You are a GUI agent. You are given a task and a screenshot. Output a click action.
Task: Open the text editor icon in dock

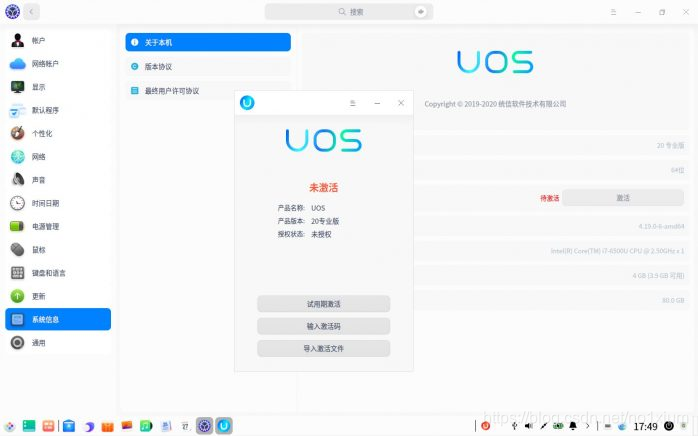point(166,426)
